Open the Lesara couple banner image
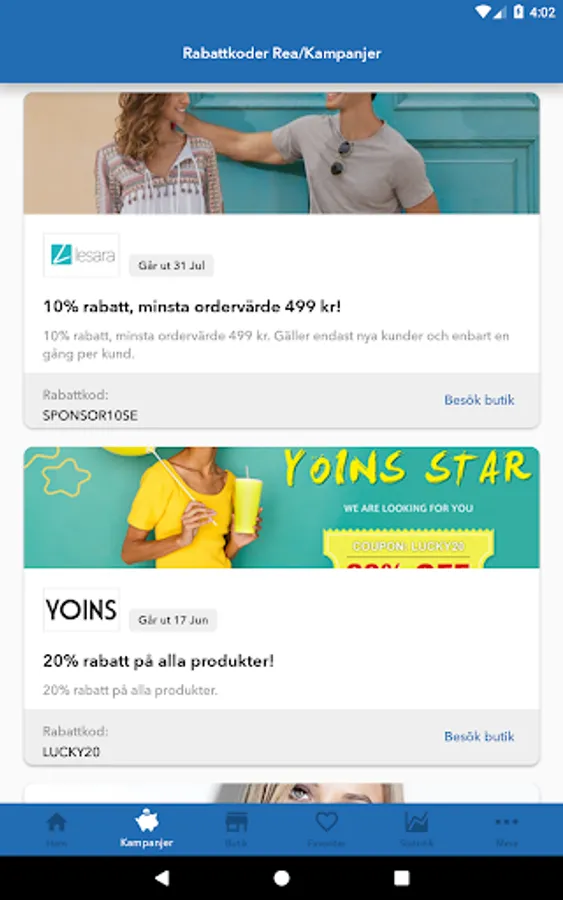Image resolution: width=563 pixels, height=900 pixels. pyautogui.click(x=281, y=153)
